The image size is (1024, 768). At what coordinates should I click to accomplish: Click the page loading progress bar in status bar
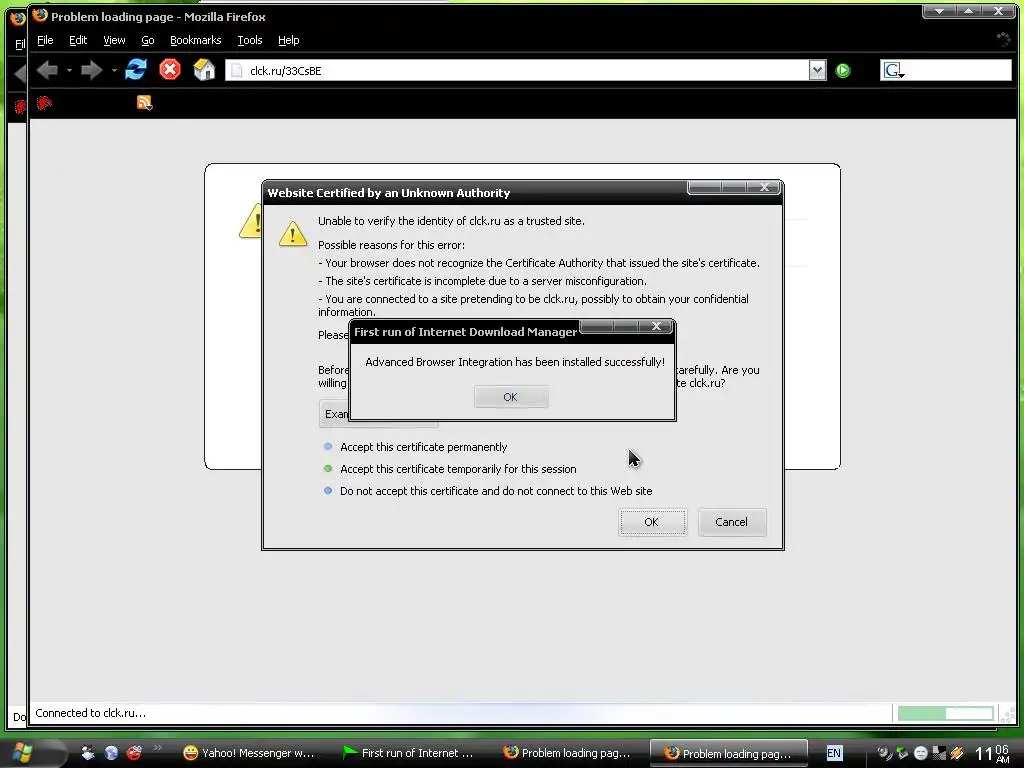946,713
